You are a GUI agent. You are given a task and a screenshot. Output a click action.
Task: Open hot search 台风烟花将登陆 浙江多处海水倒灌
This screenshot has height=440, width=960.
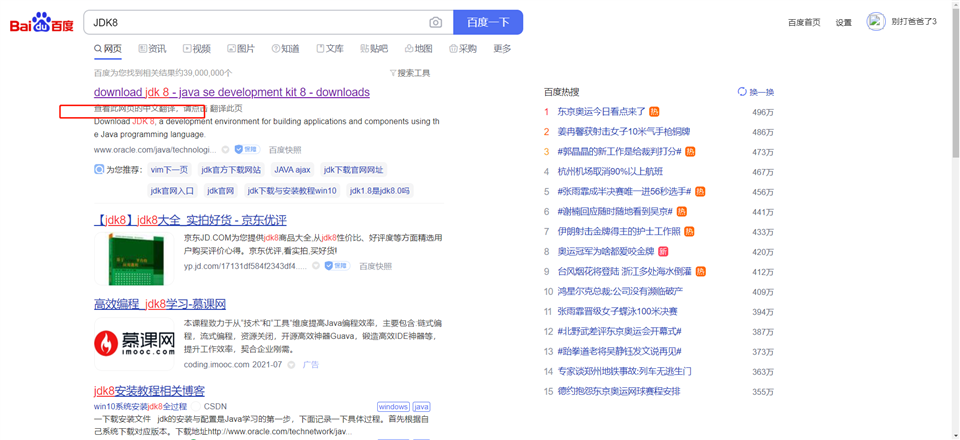(x=625, y=271)
